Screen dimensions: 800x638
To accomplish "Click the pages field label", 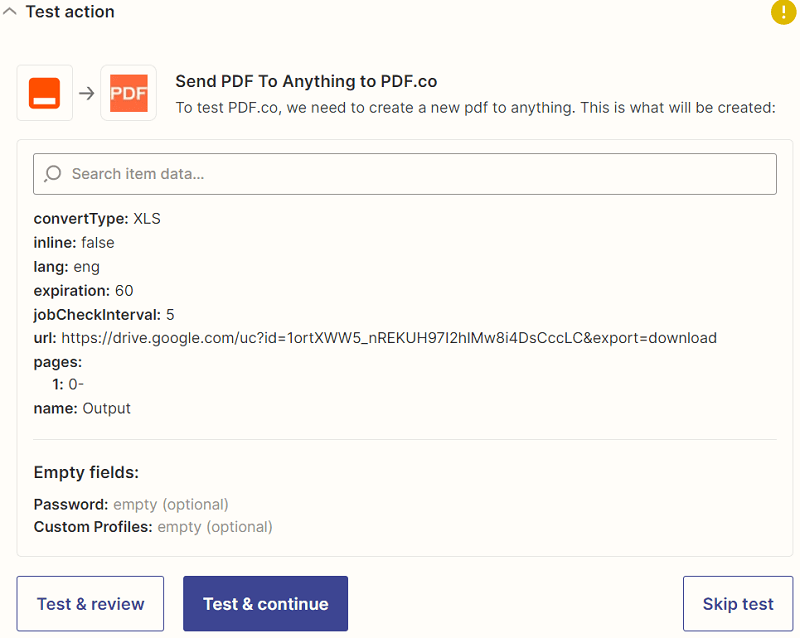I will [58, 361].
